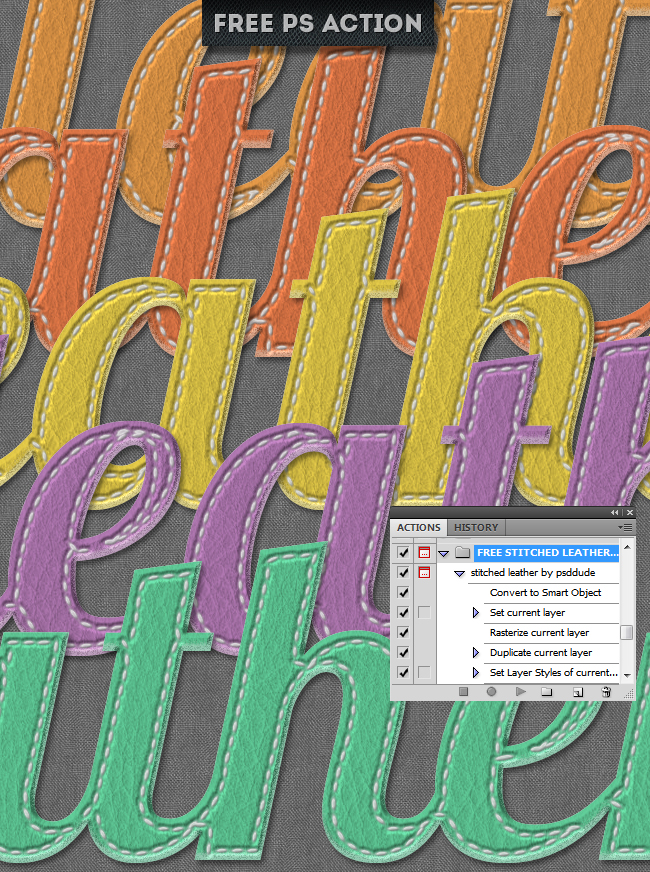The height and width of the screenshot is (872, 650).
Task: Click the Actions panel scrollbar thumb
Action: coord(626,632)
